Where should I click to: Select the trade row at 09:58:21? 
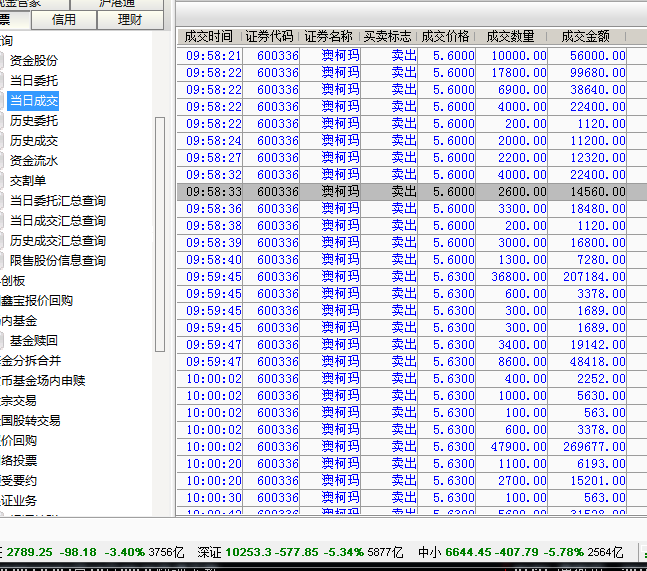[x=400, y=56]
